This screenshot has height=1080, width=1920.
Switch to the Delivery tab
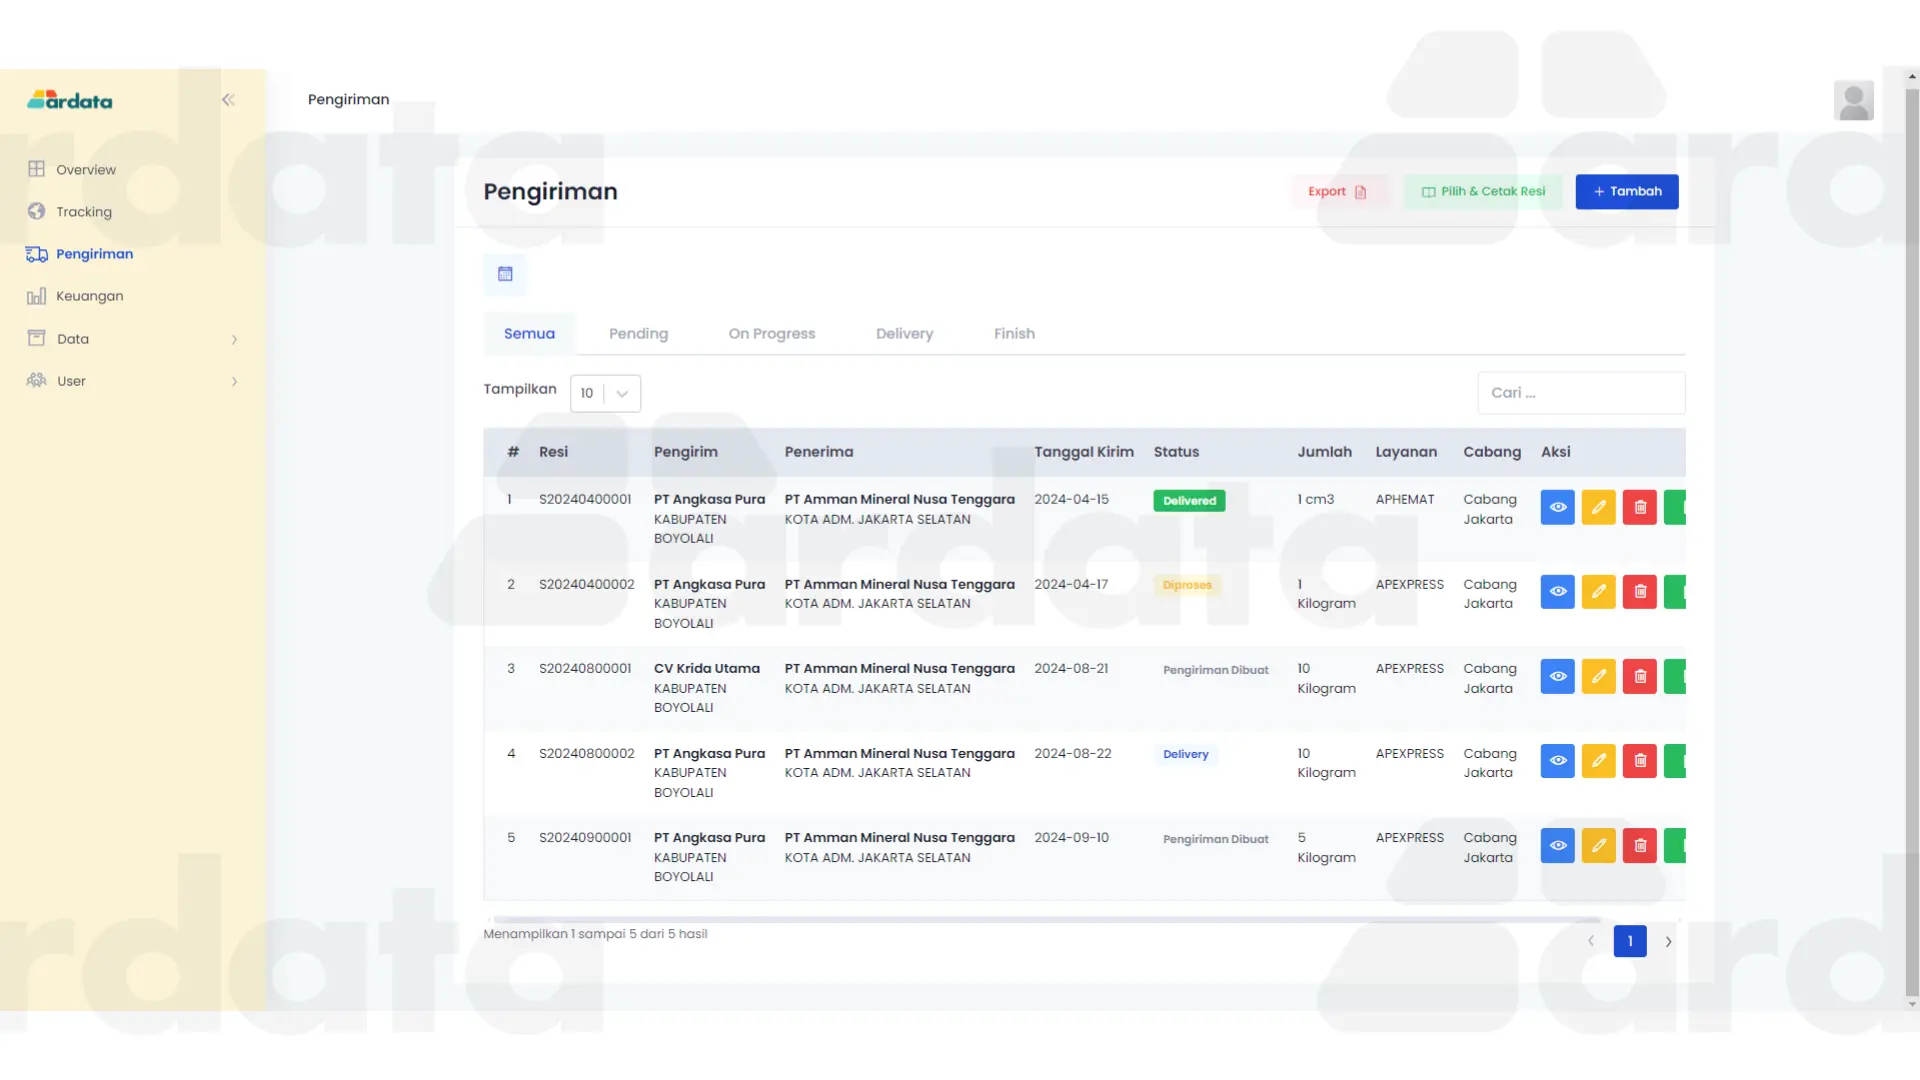(904, 334)
